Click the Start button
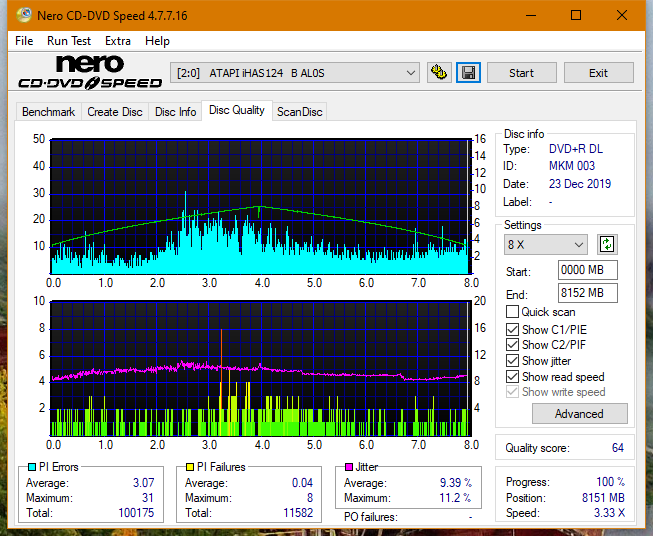This screenshot has width=653, height=536. (x=521, y=73)
